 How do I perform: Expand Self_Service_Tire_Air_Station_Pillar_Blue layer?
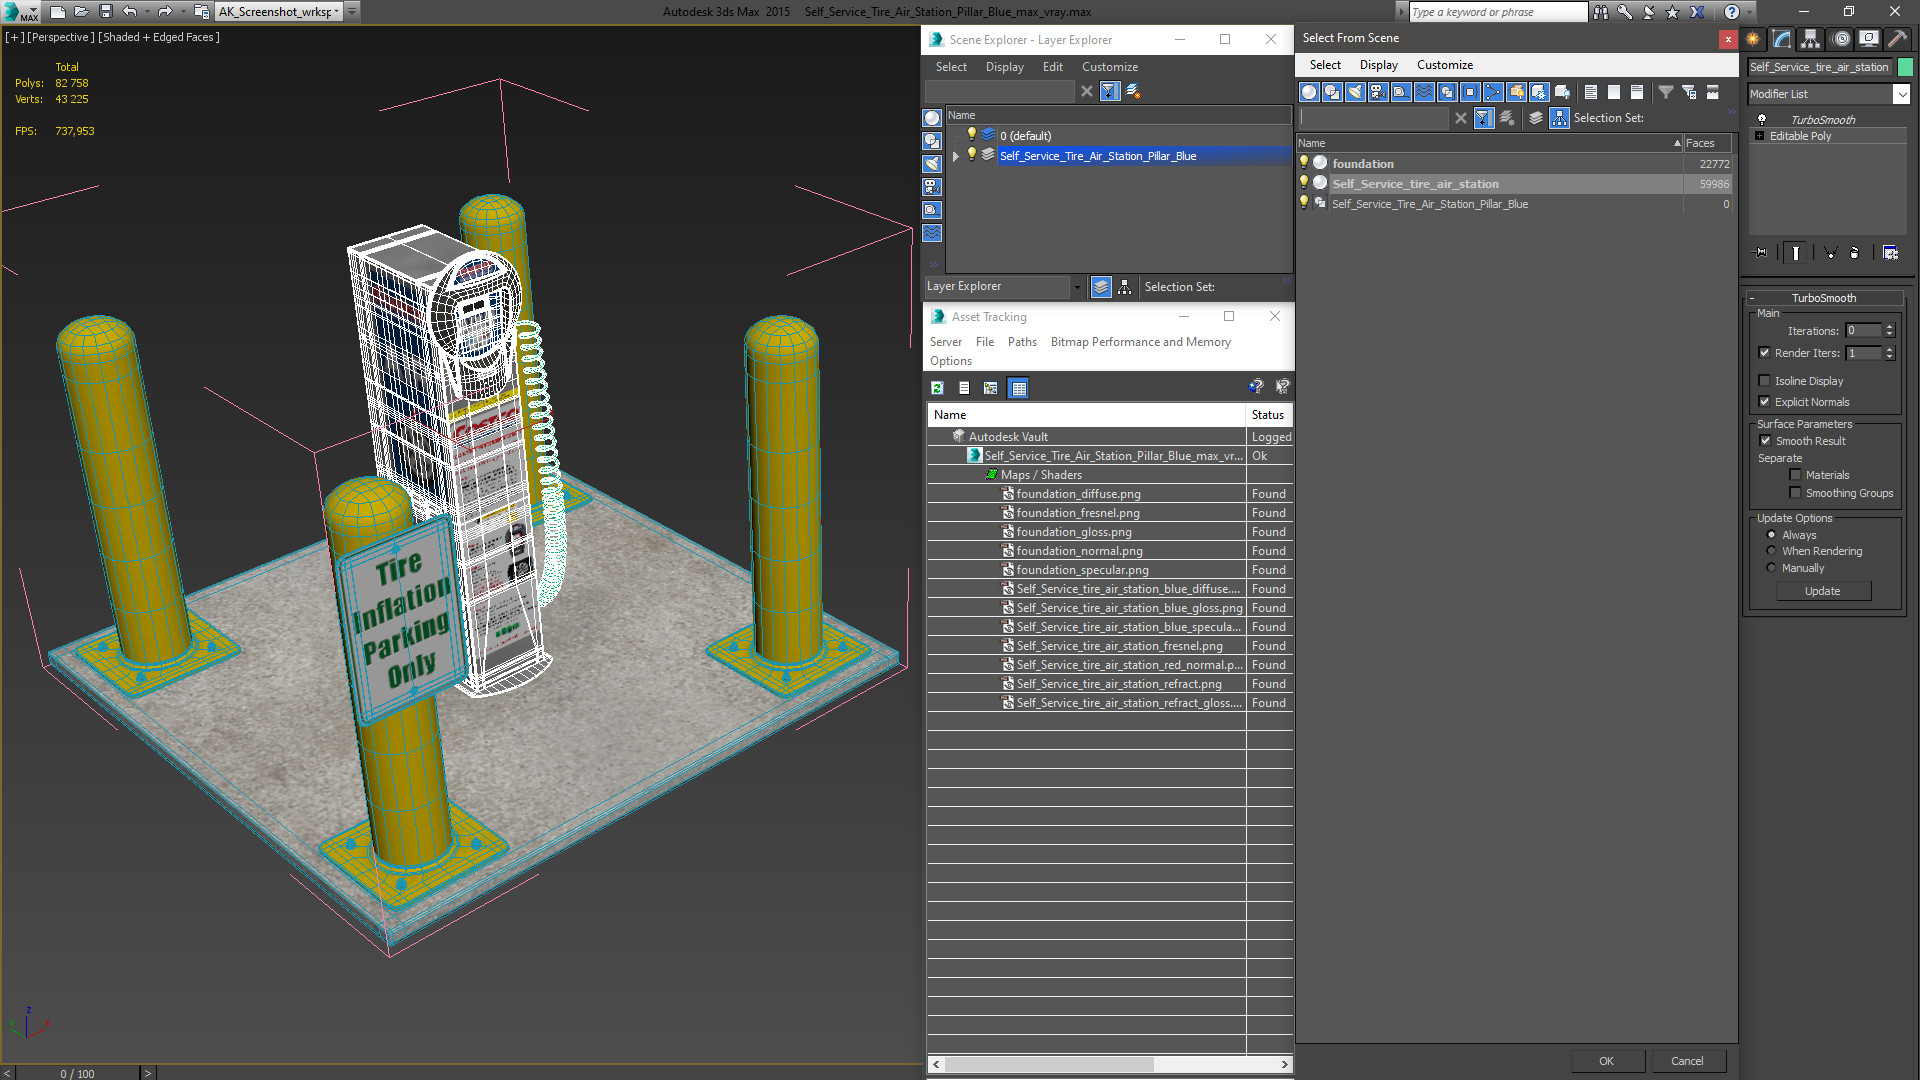tap(956, 156)
